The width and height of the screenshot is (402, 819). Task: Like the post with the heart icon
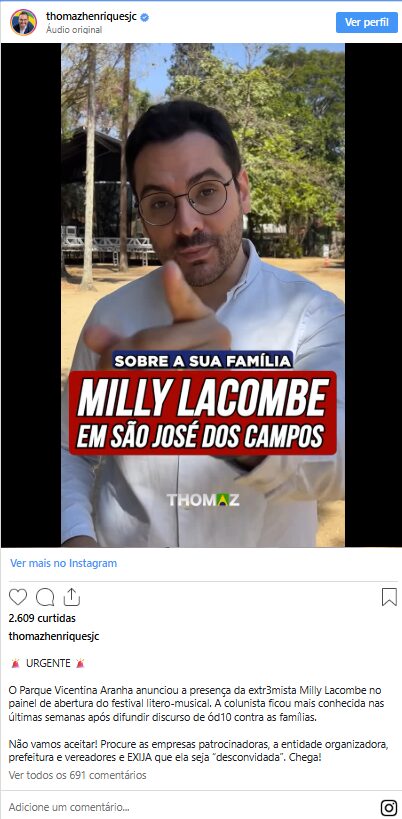pos(18,596)
